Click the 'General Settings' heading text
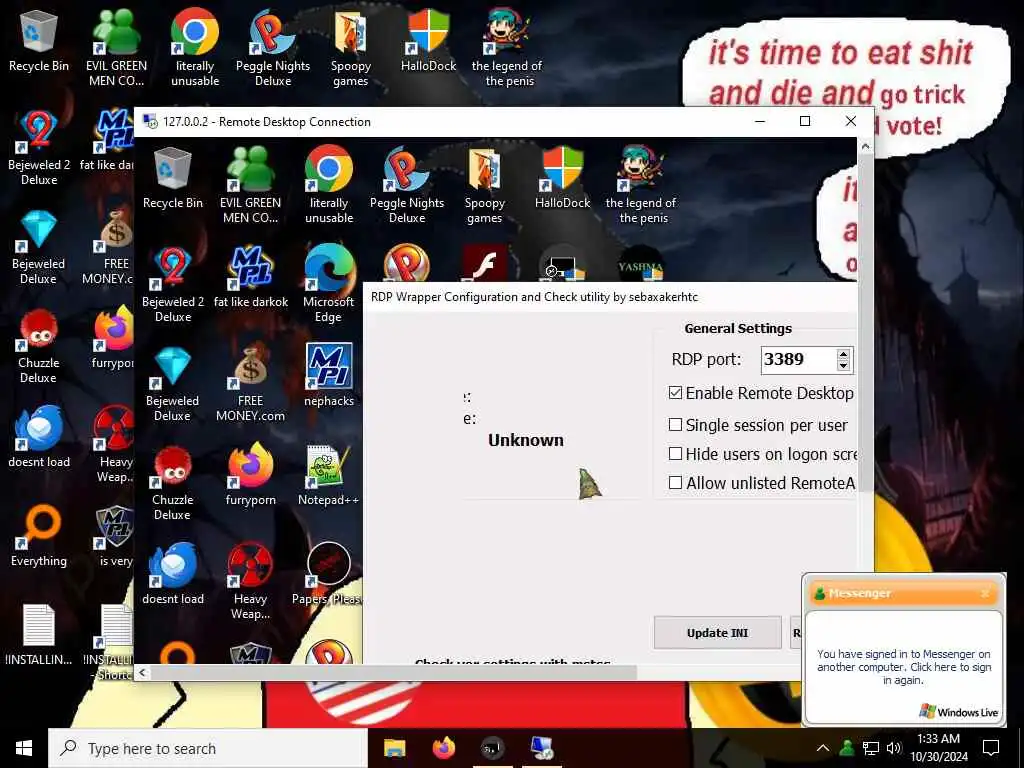1024x768 pixels. click(738, 328)
